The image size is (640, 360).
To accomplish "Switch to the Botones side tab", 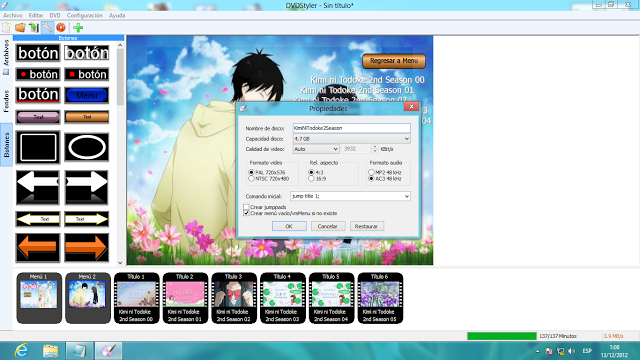I will point(6,145).
